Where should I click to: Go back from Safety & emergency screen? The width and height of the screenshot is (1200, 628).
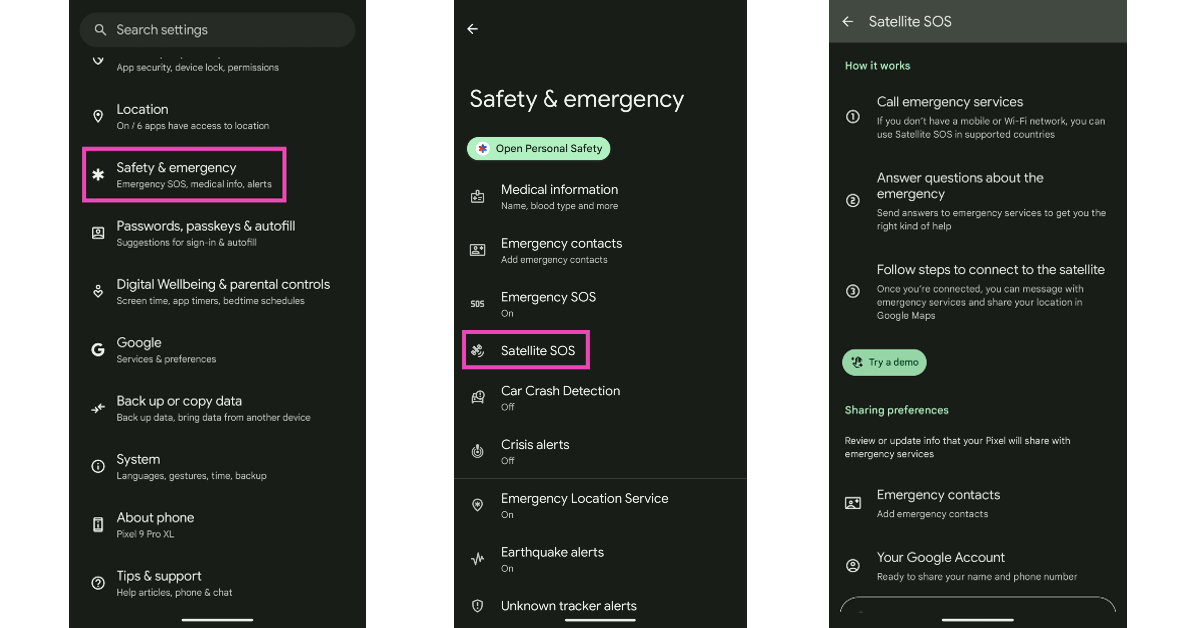(473, 29)
